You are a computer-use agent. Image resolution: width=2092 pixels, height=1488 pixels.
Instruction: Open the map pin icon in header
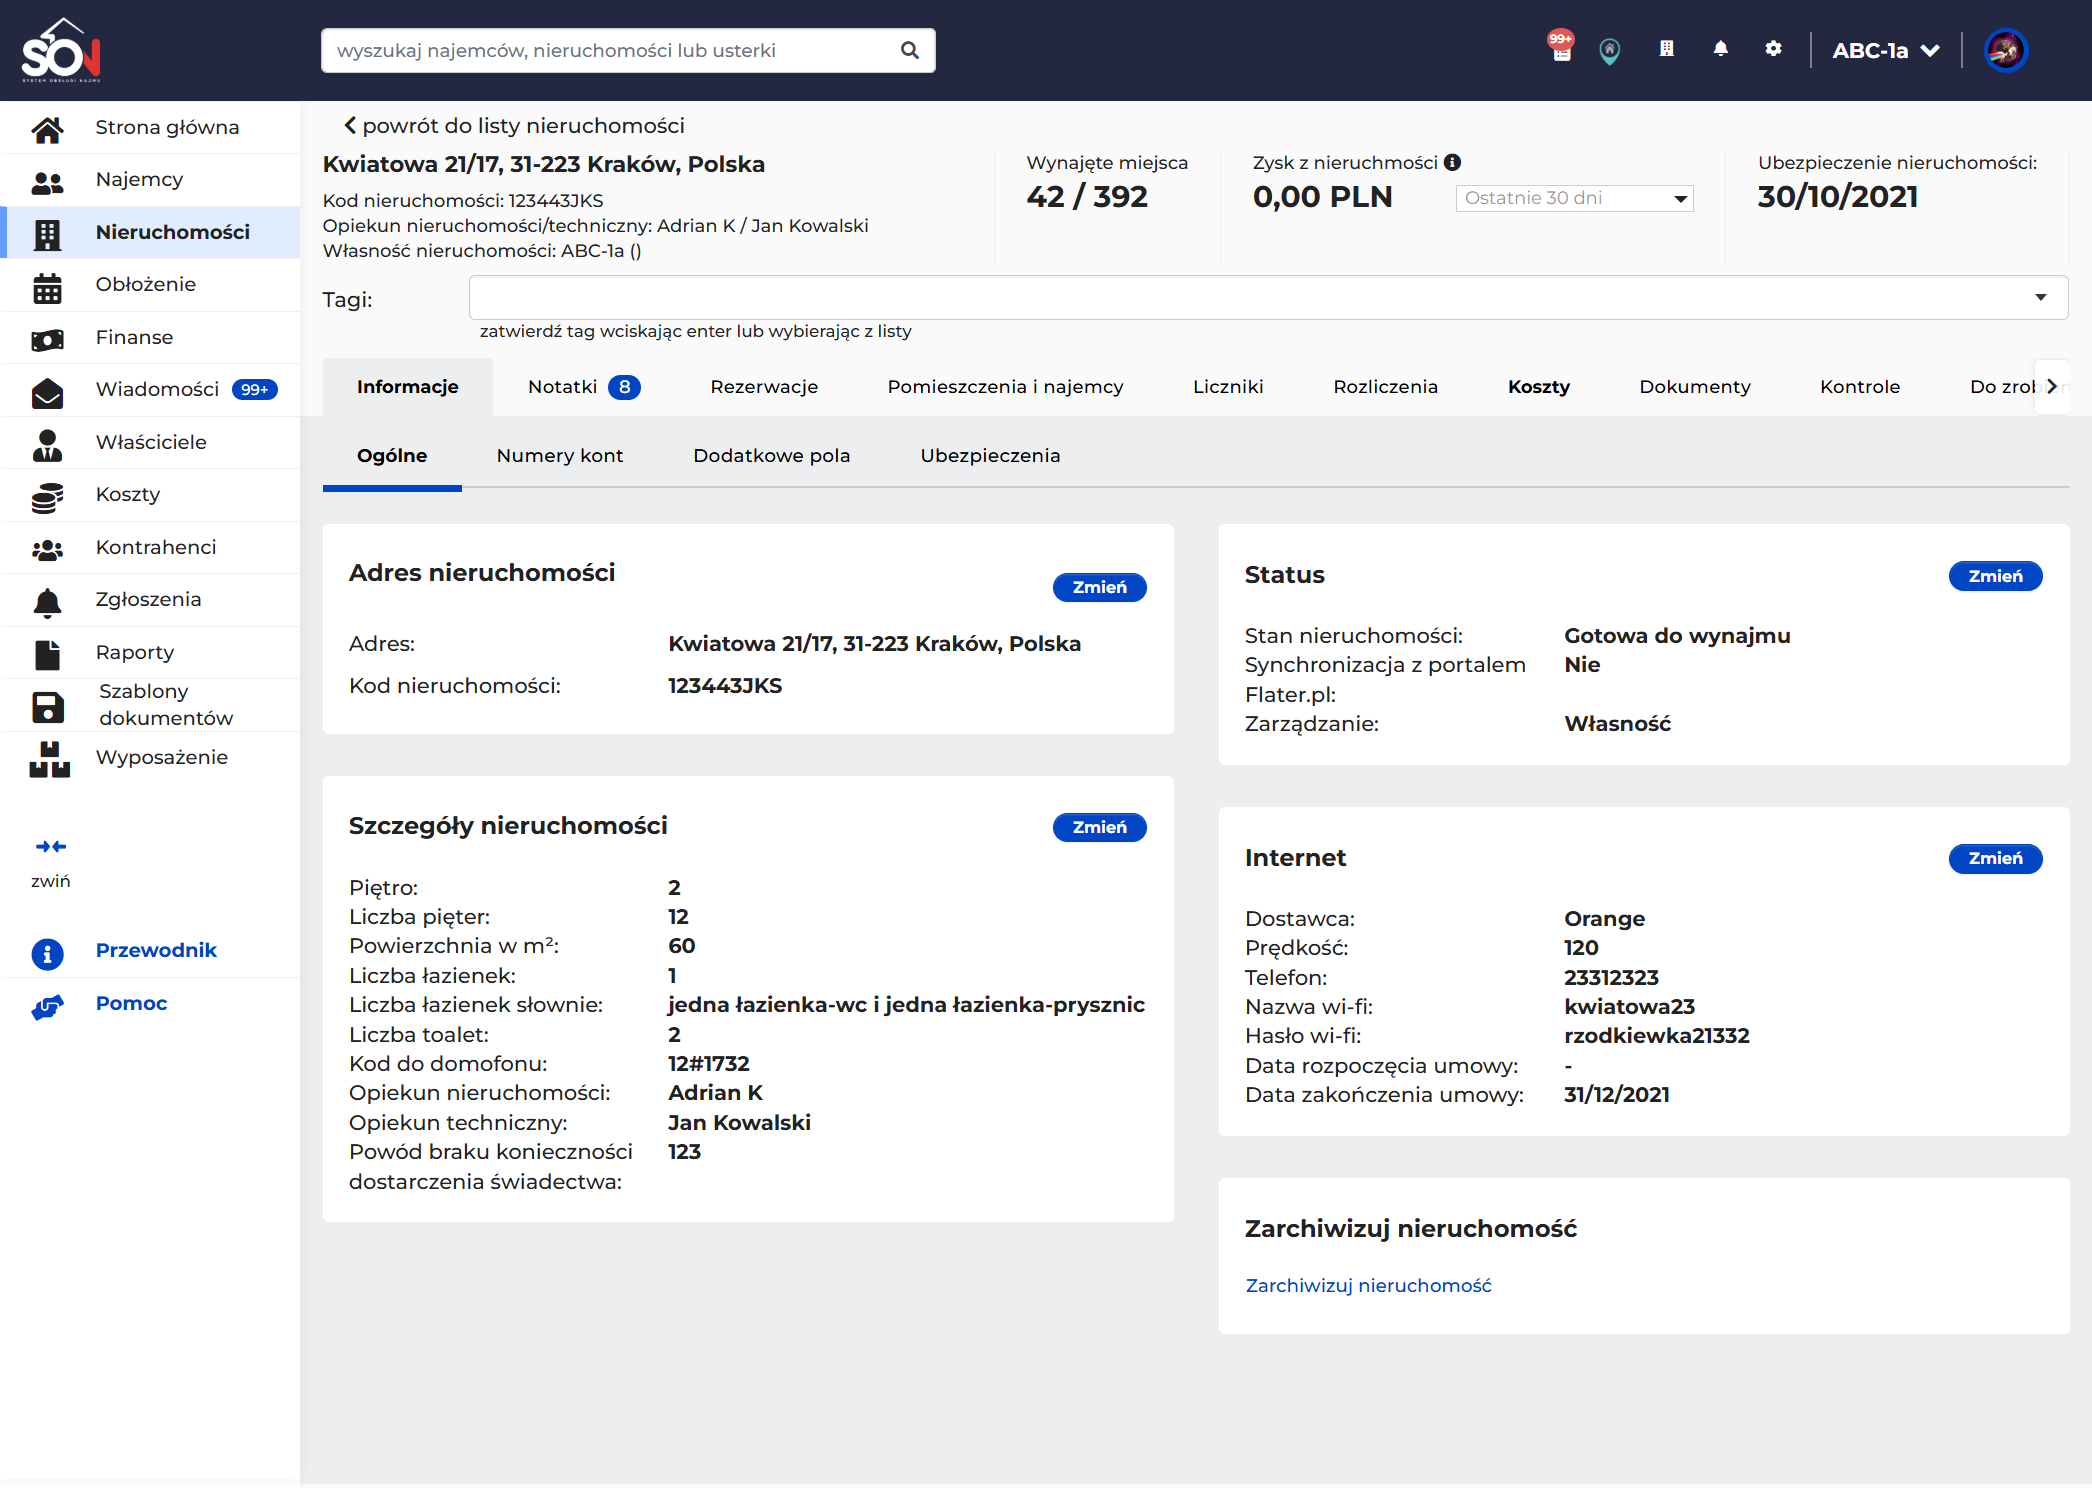coord(1609,50)
